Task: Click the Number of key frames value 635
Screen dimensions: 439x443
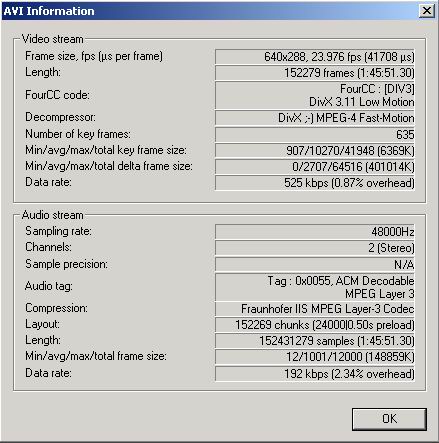Action: 315,134
